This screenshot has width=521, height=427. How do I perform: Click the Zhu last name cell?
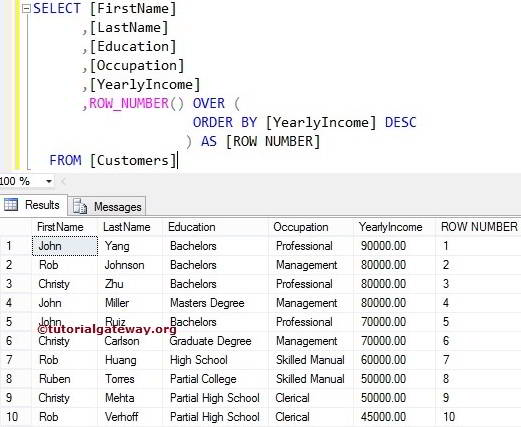click(130, 284)
